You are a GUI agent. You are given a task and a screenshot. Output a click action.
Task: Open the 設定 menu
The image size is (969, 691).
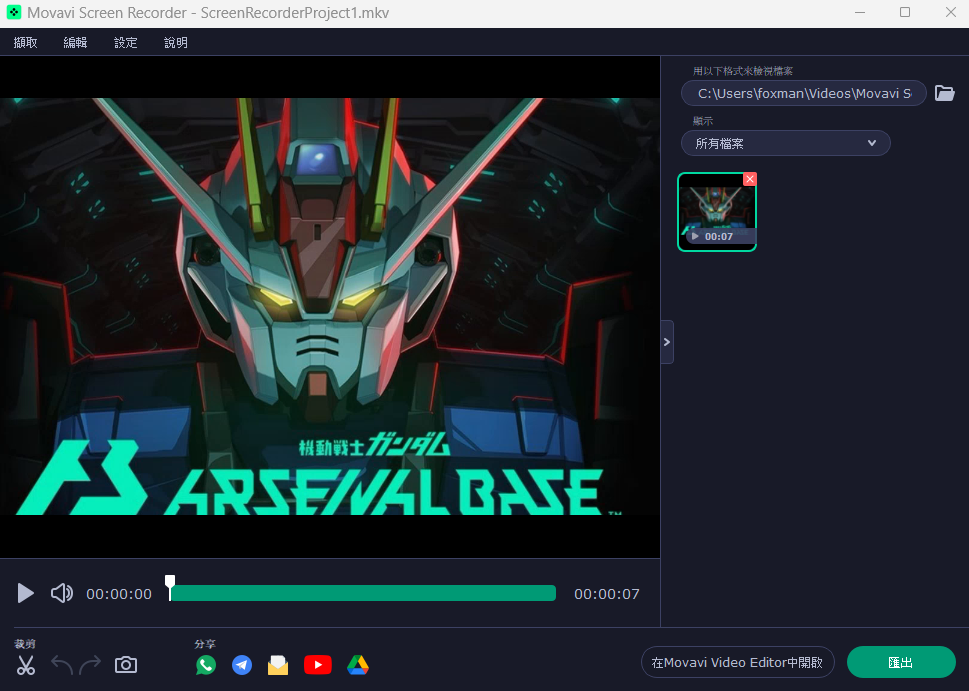(125, 43)
